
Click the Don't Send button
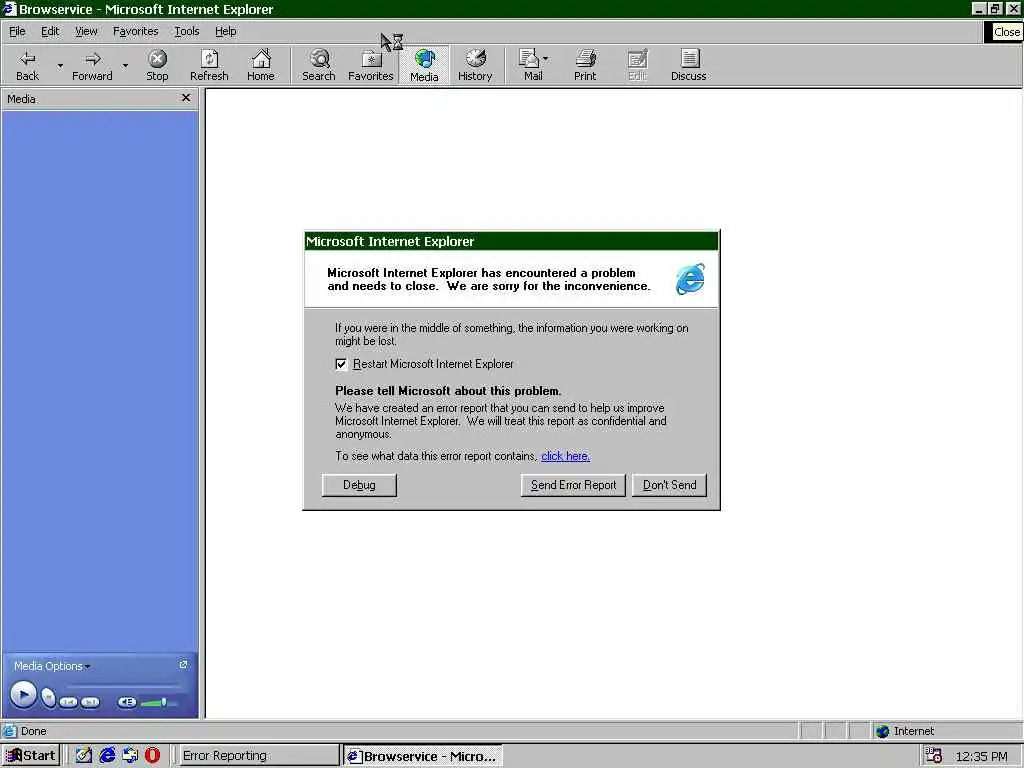669,485
